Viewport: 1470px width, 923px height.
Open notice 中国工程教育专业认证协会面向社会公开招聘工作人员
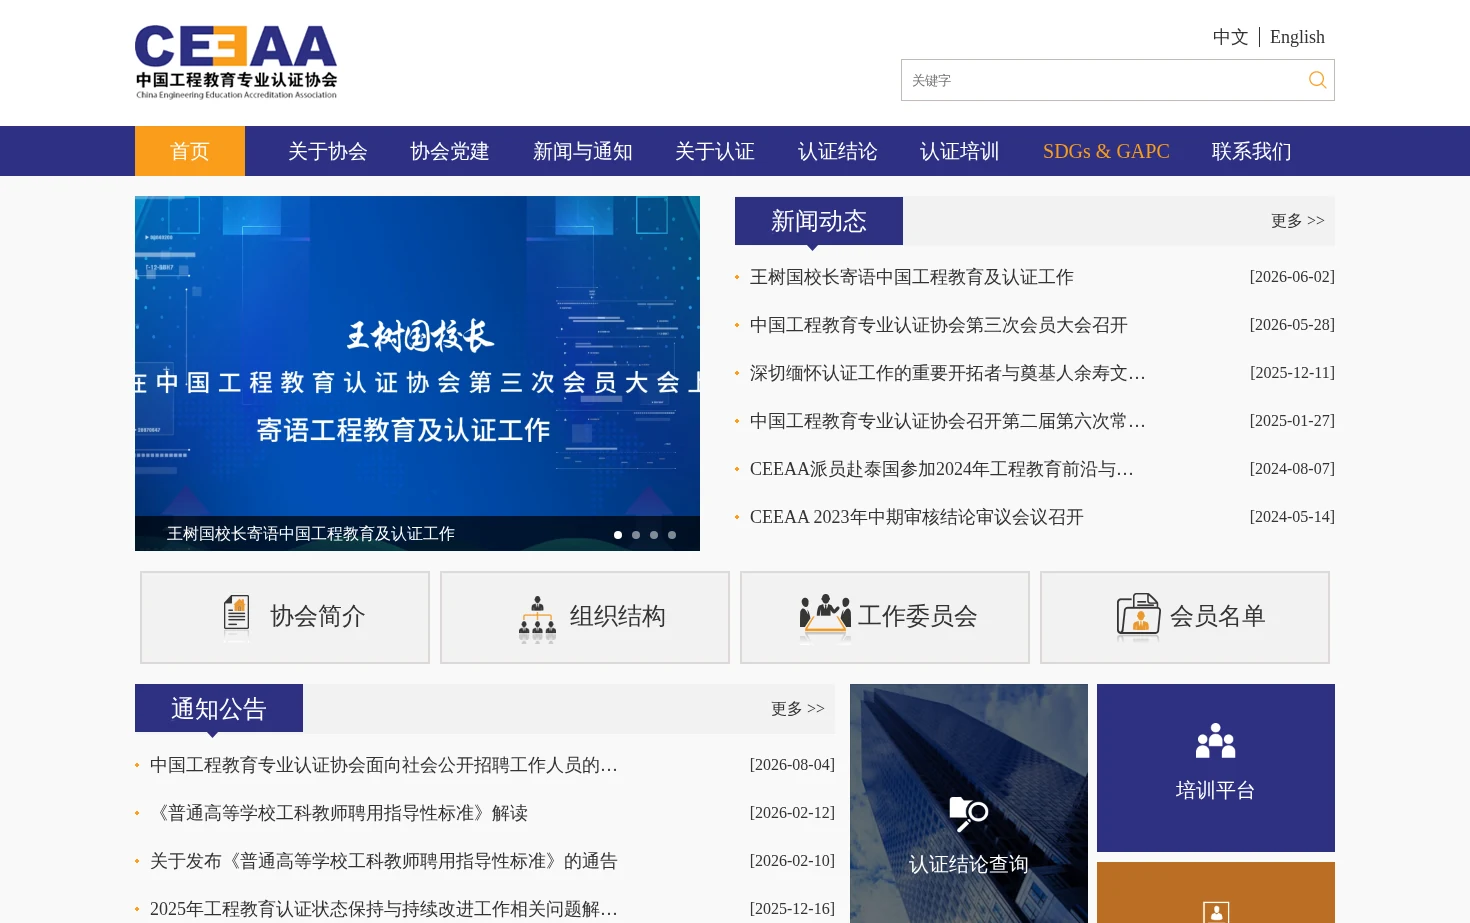coord(384,765)
